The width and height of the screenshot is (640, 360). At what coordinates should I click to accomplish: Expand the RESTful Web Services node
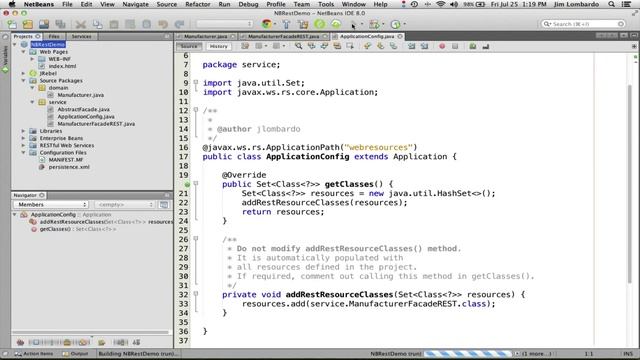[x=23, y=145]
